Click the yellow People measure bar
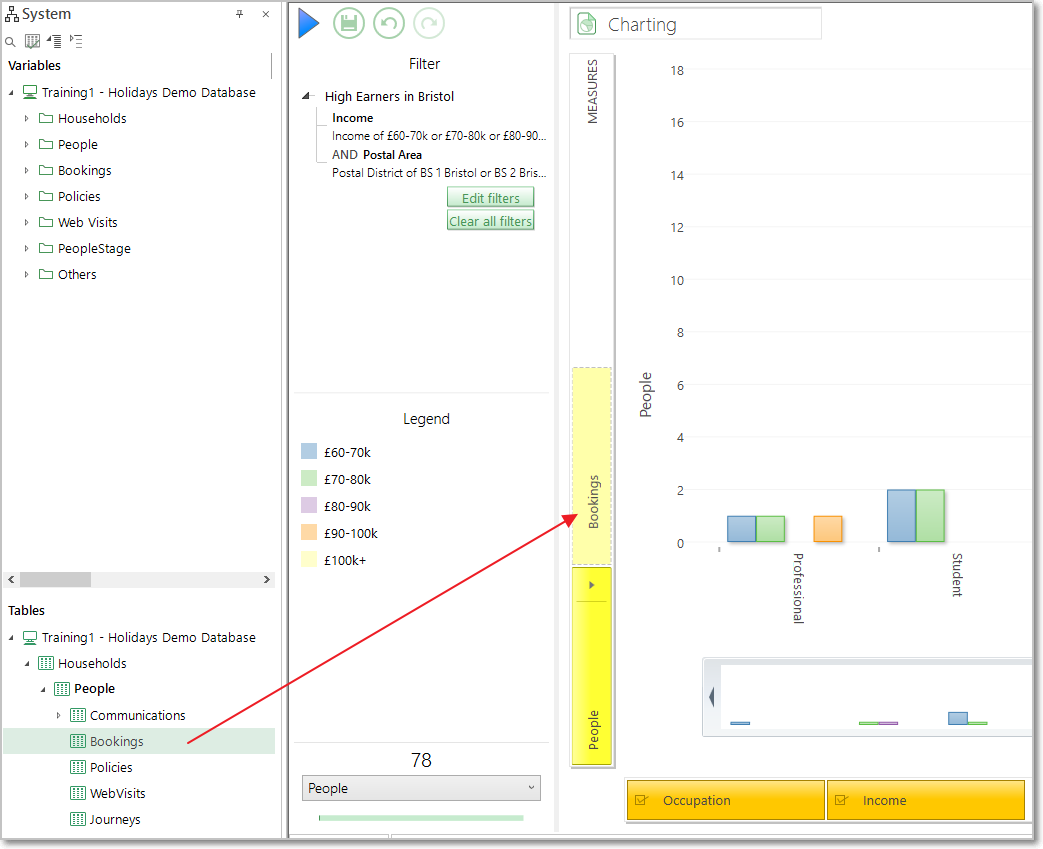This screenshot has height=849, width=1043. pyautogui.click(x=591, y=665)
